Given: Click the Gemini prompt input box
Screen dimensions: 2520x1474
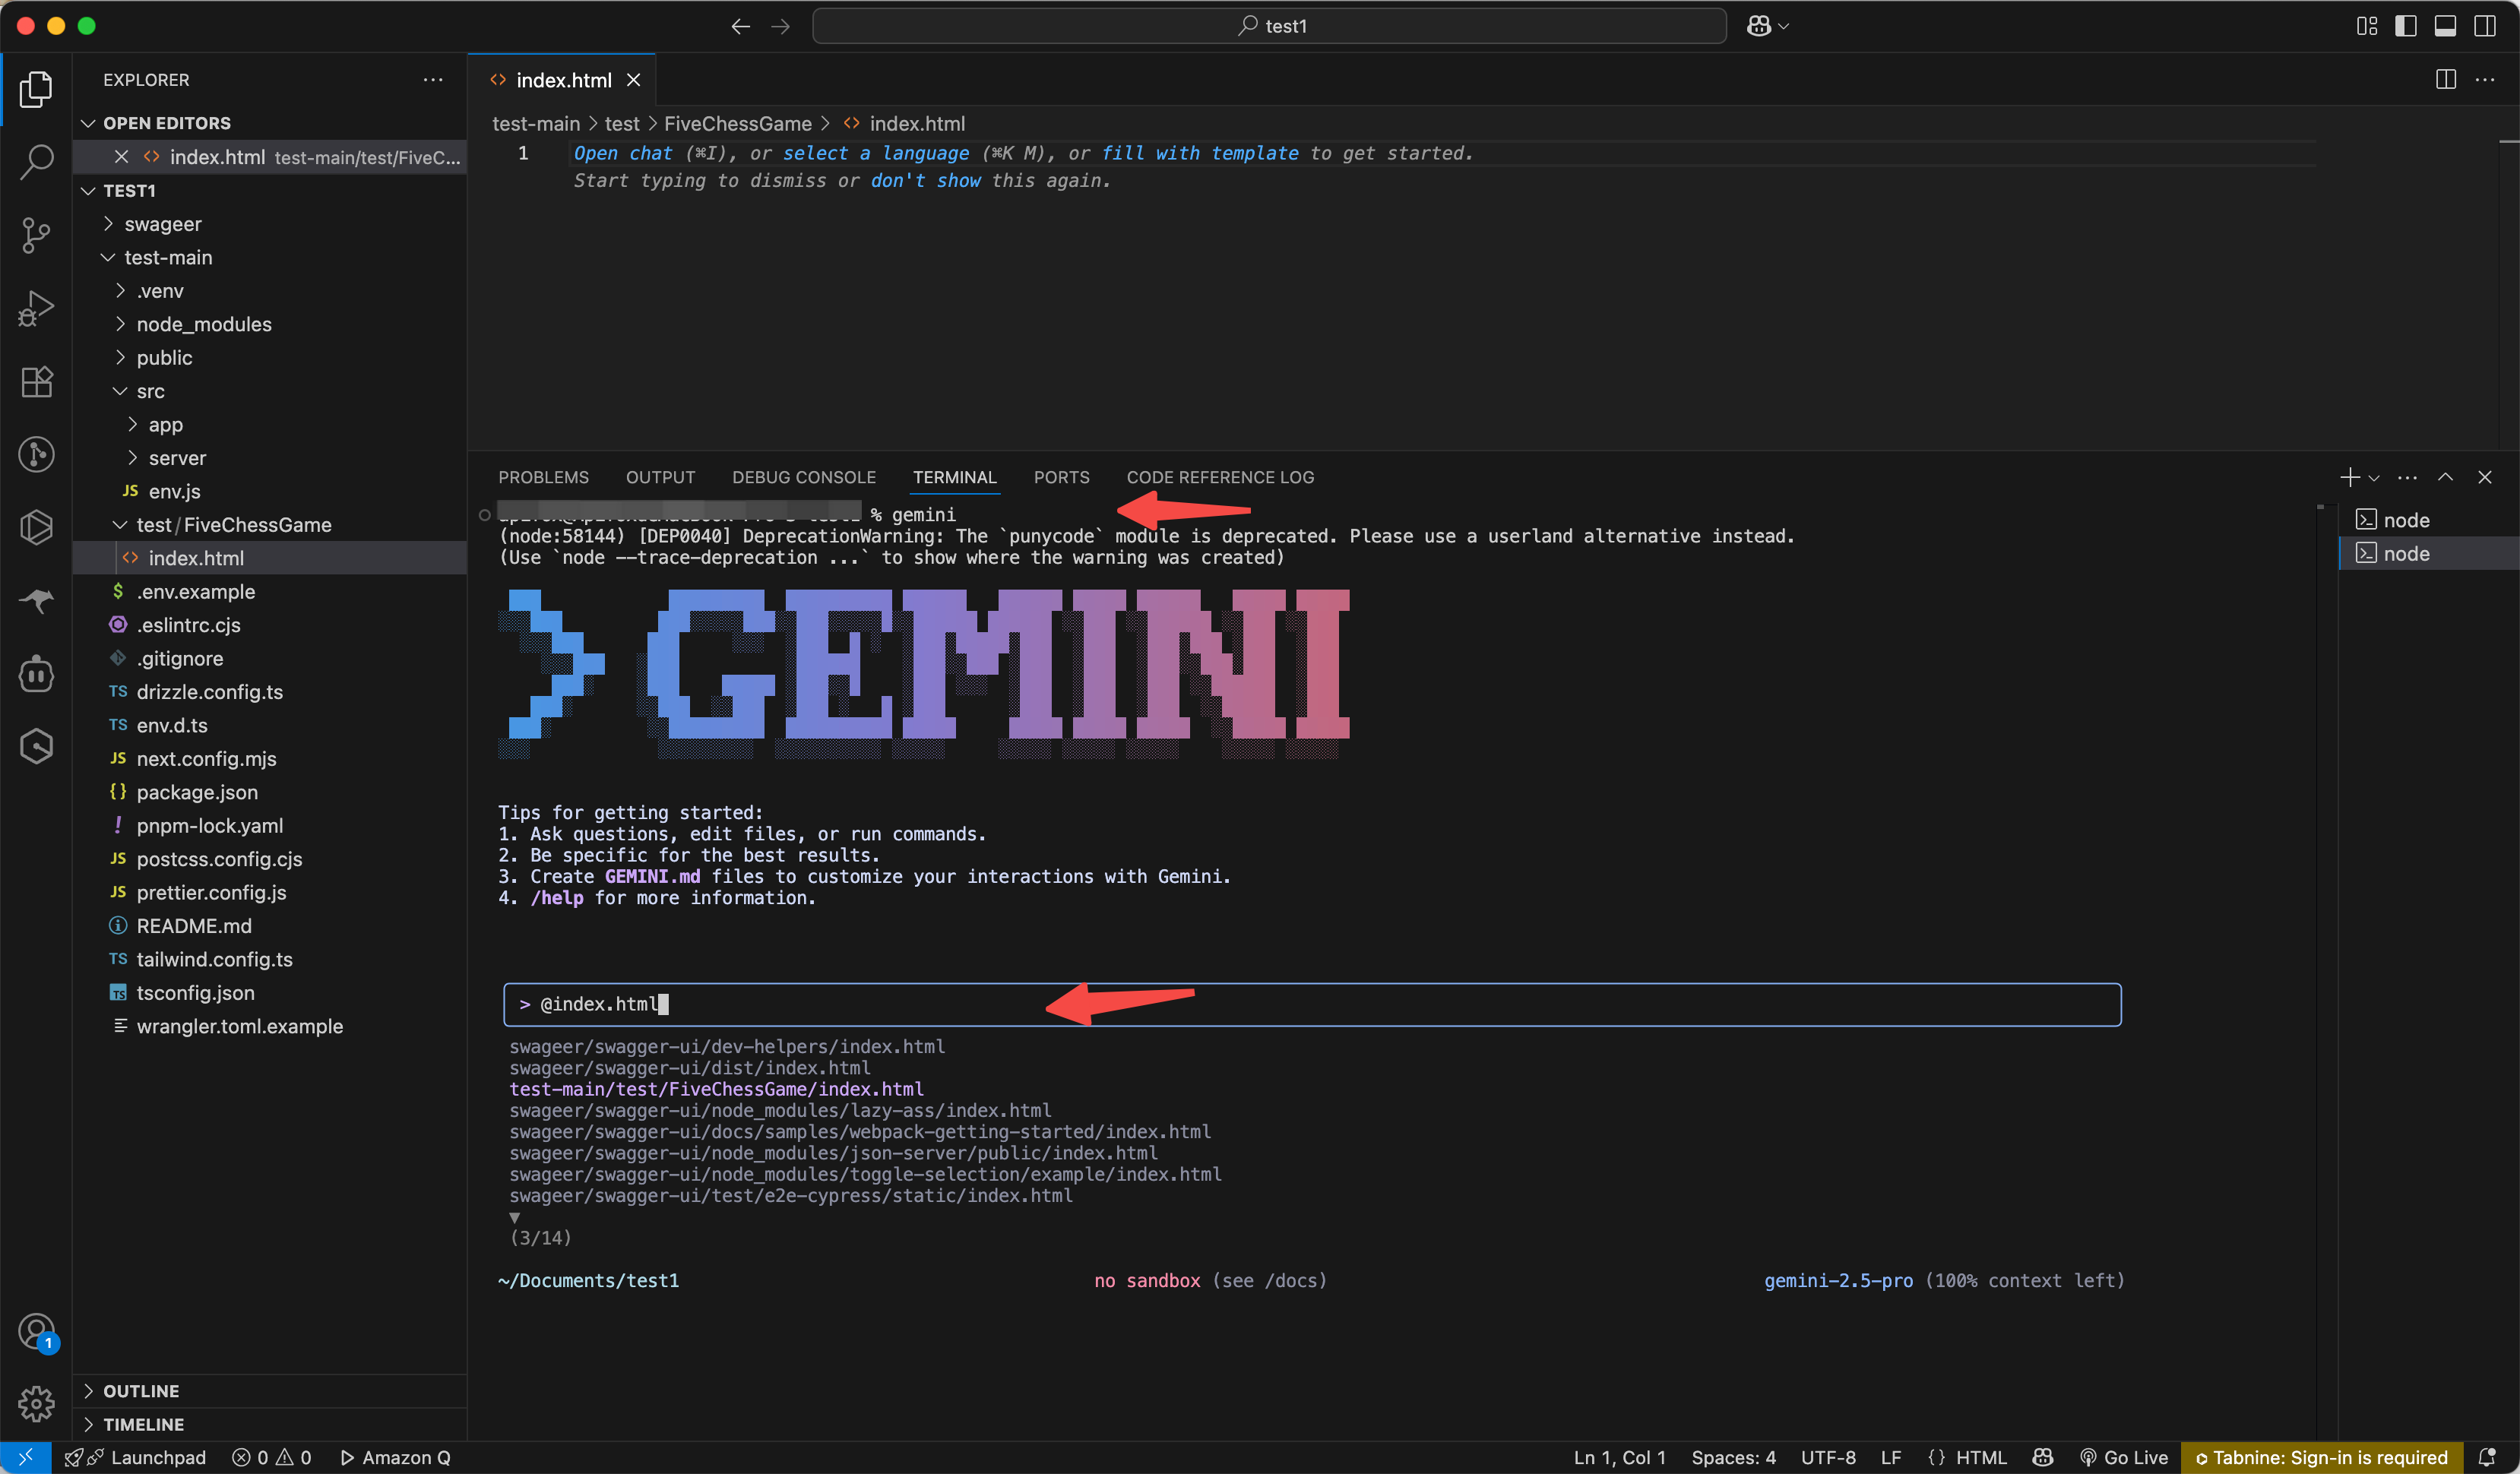Looking at the screenshot, I should (x=1310, y=1004).
